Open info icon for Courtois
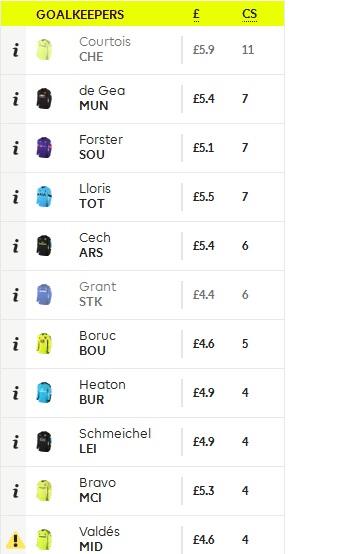The width and height of the screenshot is (360, 554). [16, 50]
